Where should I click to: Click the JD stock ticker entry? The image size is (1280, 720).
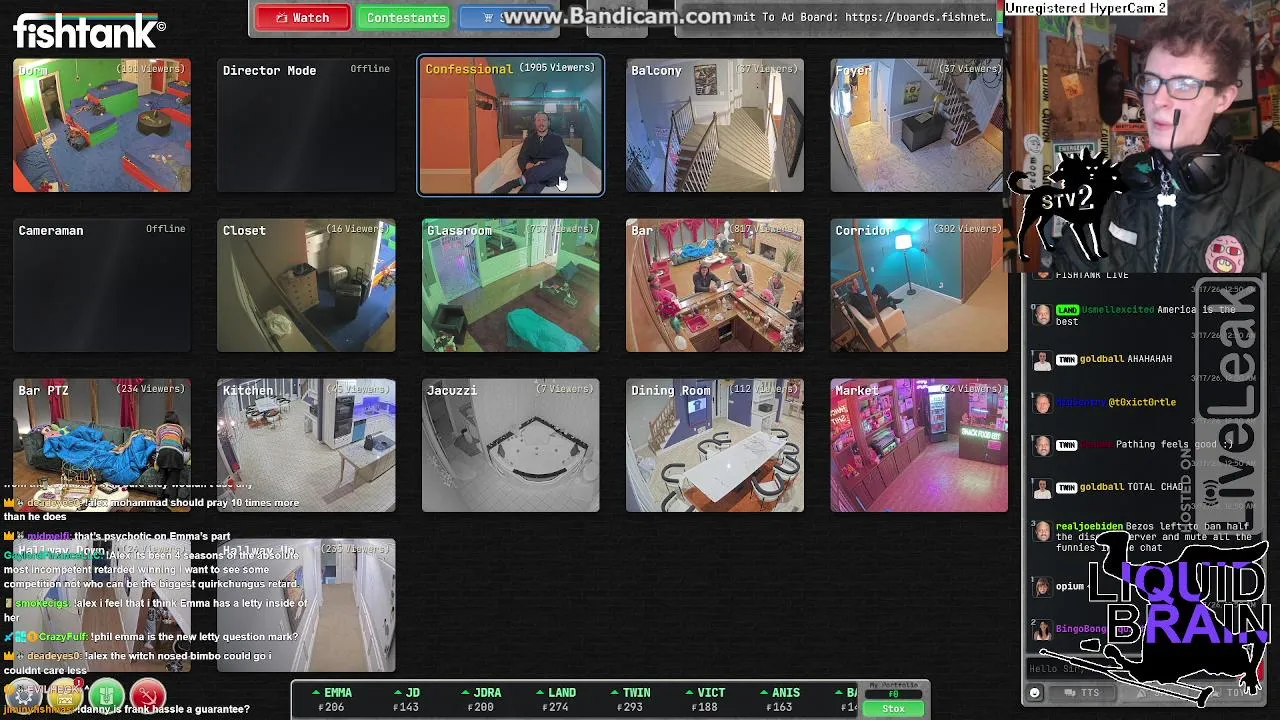(x=405, y=699)
